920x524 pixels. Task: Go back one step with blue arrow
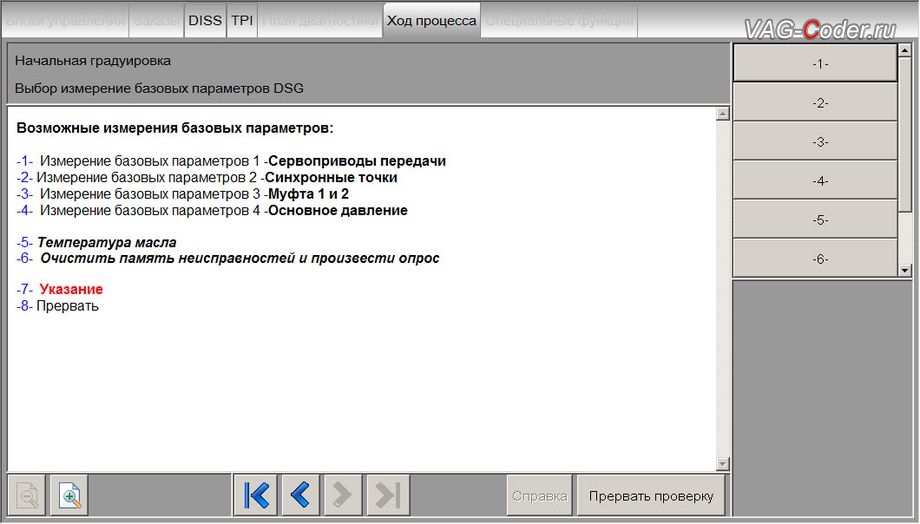coord(300,495)
